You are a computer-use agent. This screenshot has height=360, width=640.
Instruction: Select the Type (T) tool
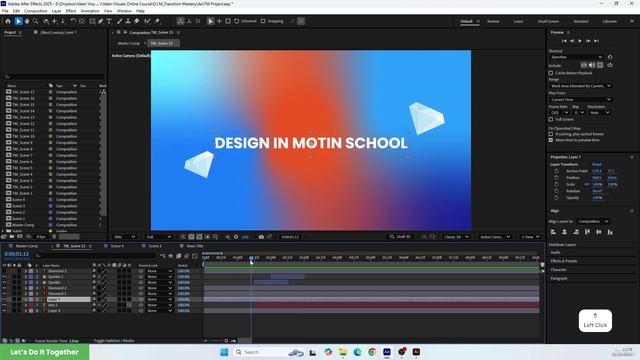(109, 21)
